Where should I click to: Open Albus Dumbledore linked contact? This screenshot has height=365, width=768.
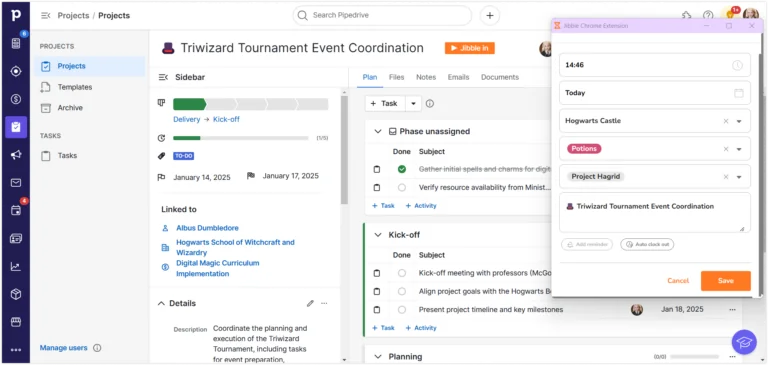point(208,228)
